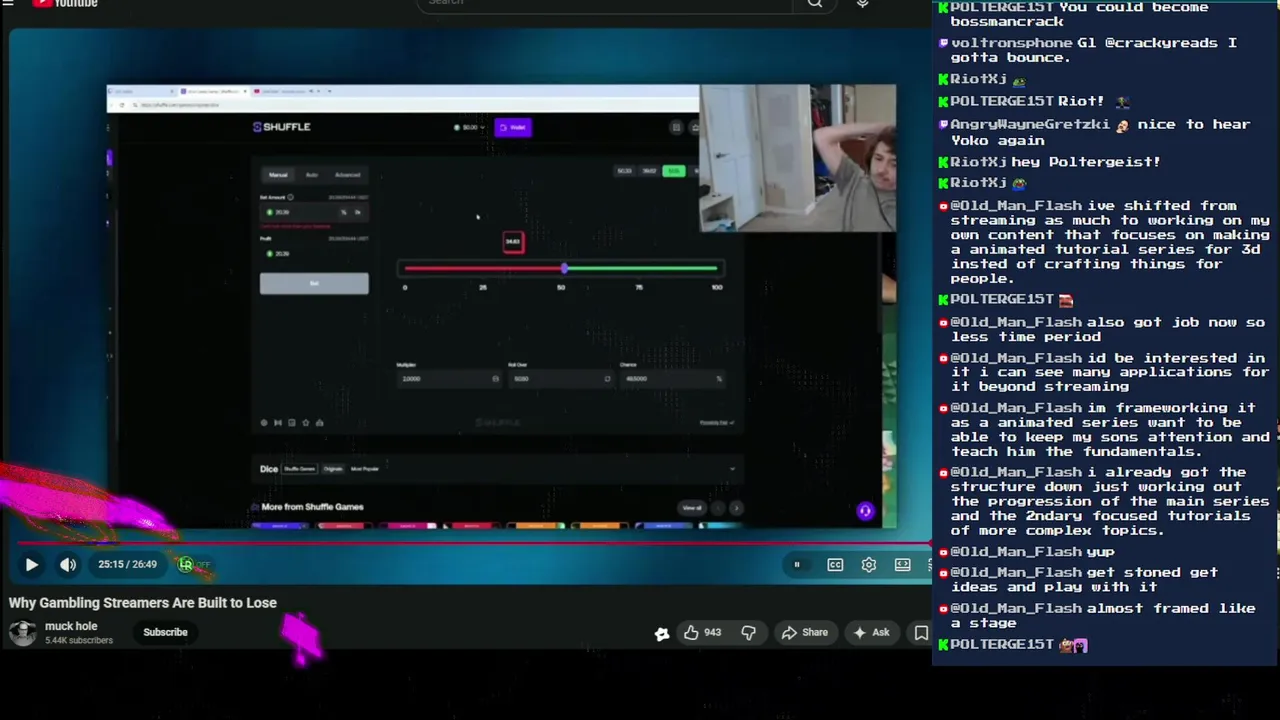Share the video
1280x720 pixels.
click(x=805, y=632)
